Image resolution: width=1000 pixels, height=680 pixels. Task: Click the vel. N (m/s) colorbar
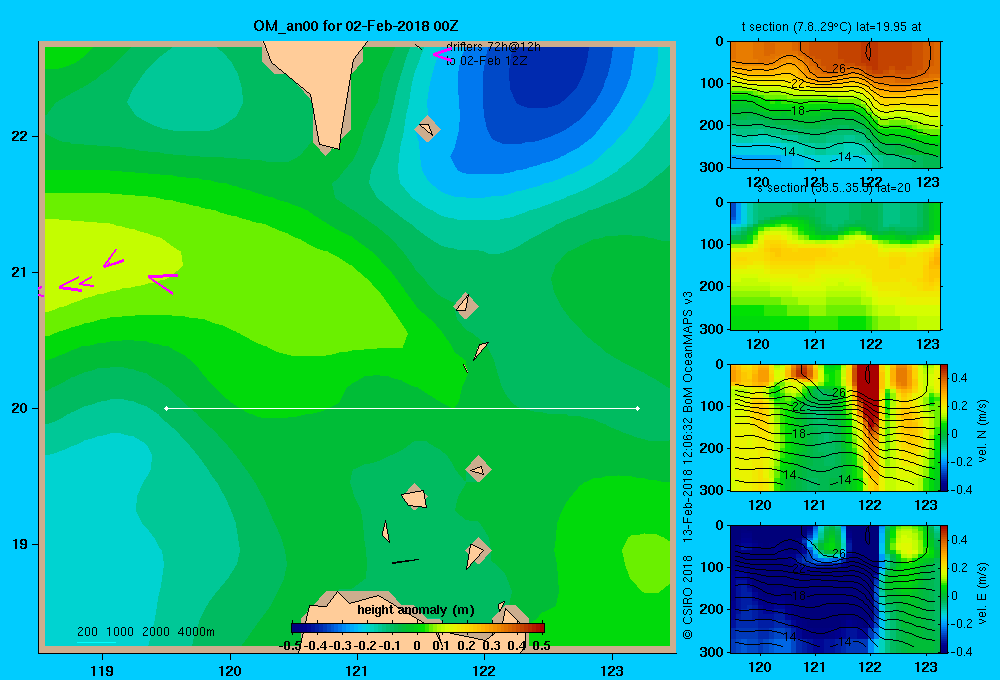945,427
